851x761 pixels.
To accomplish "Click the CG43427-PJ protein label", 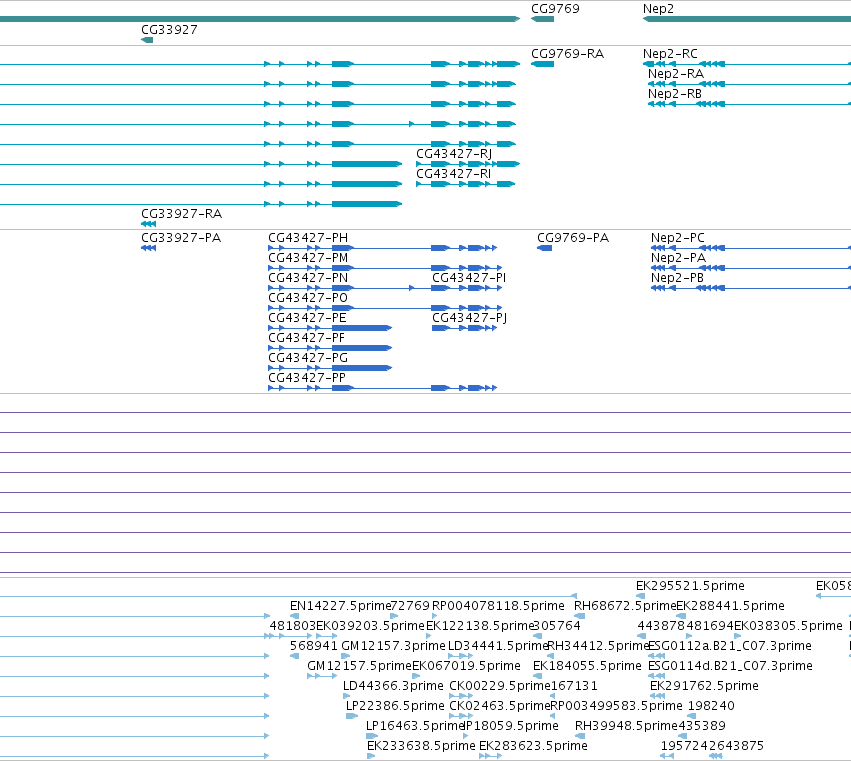I will click(x=469, y=318).
